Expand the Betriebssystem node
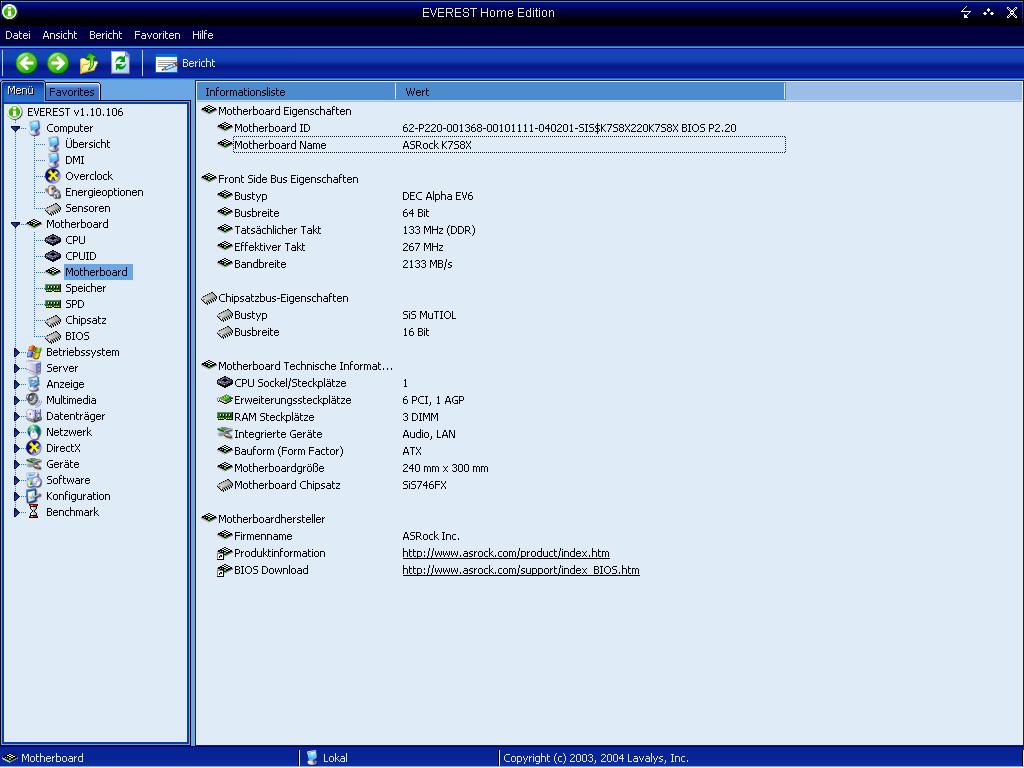 pyautogui.click(x=17, y=352)
